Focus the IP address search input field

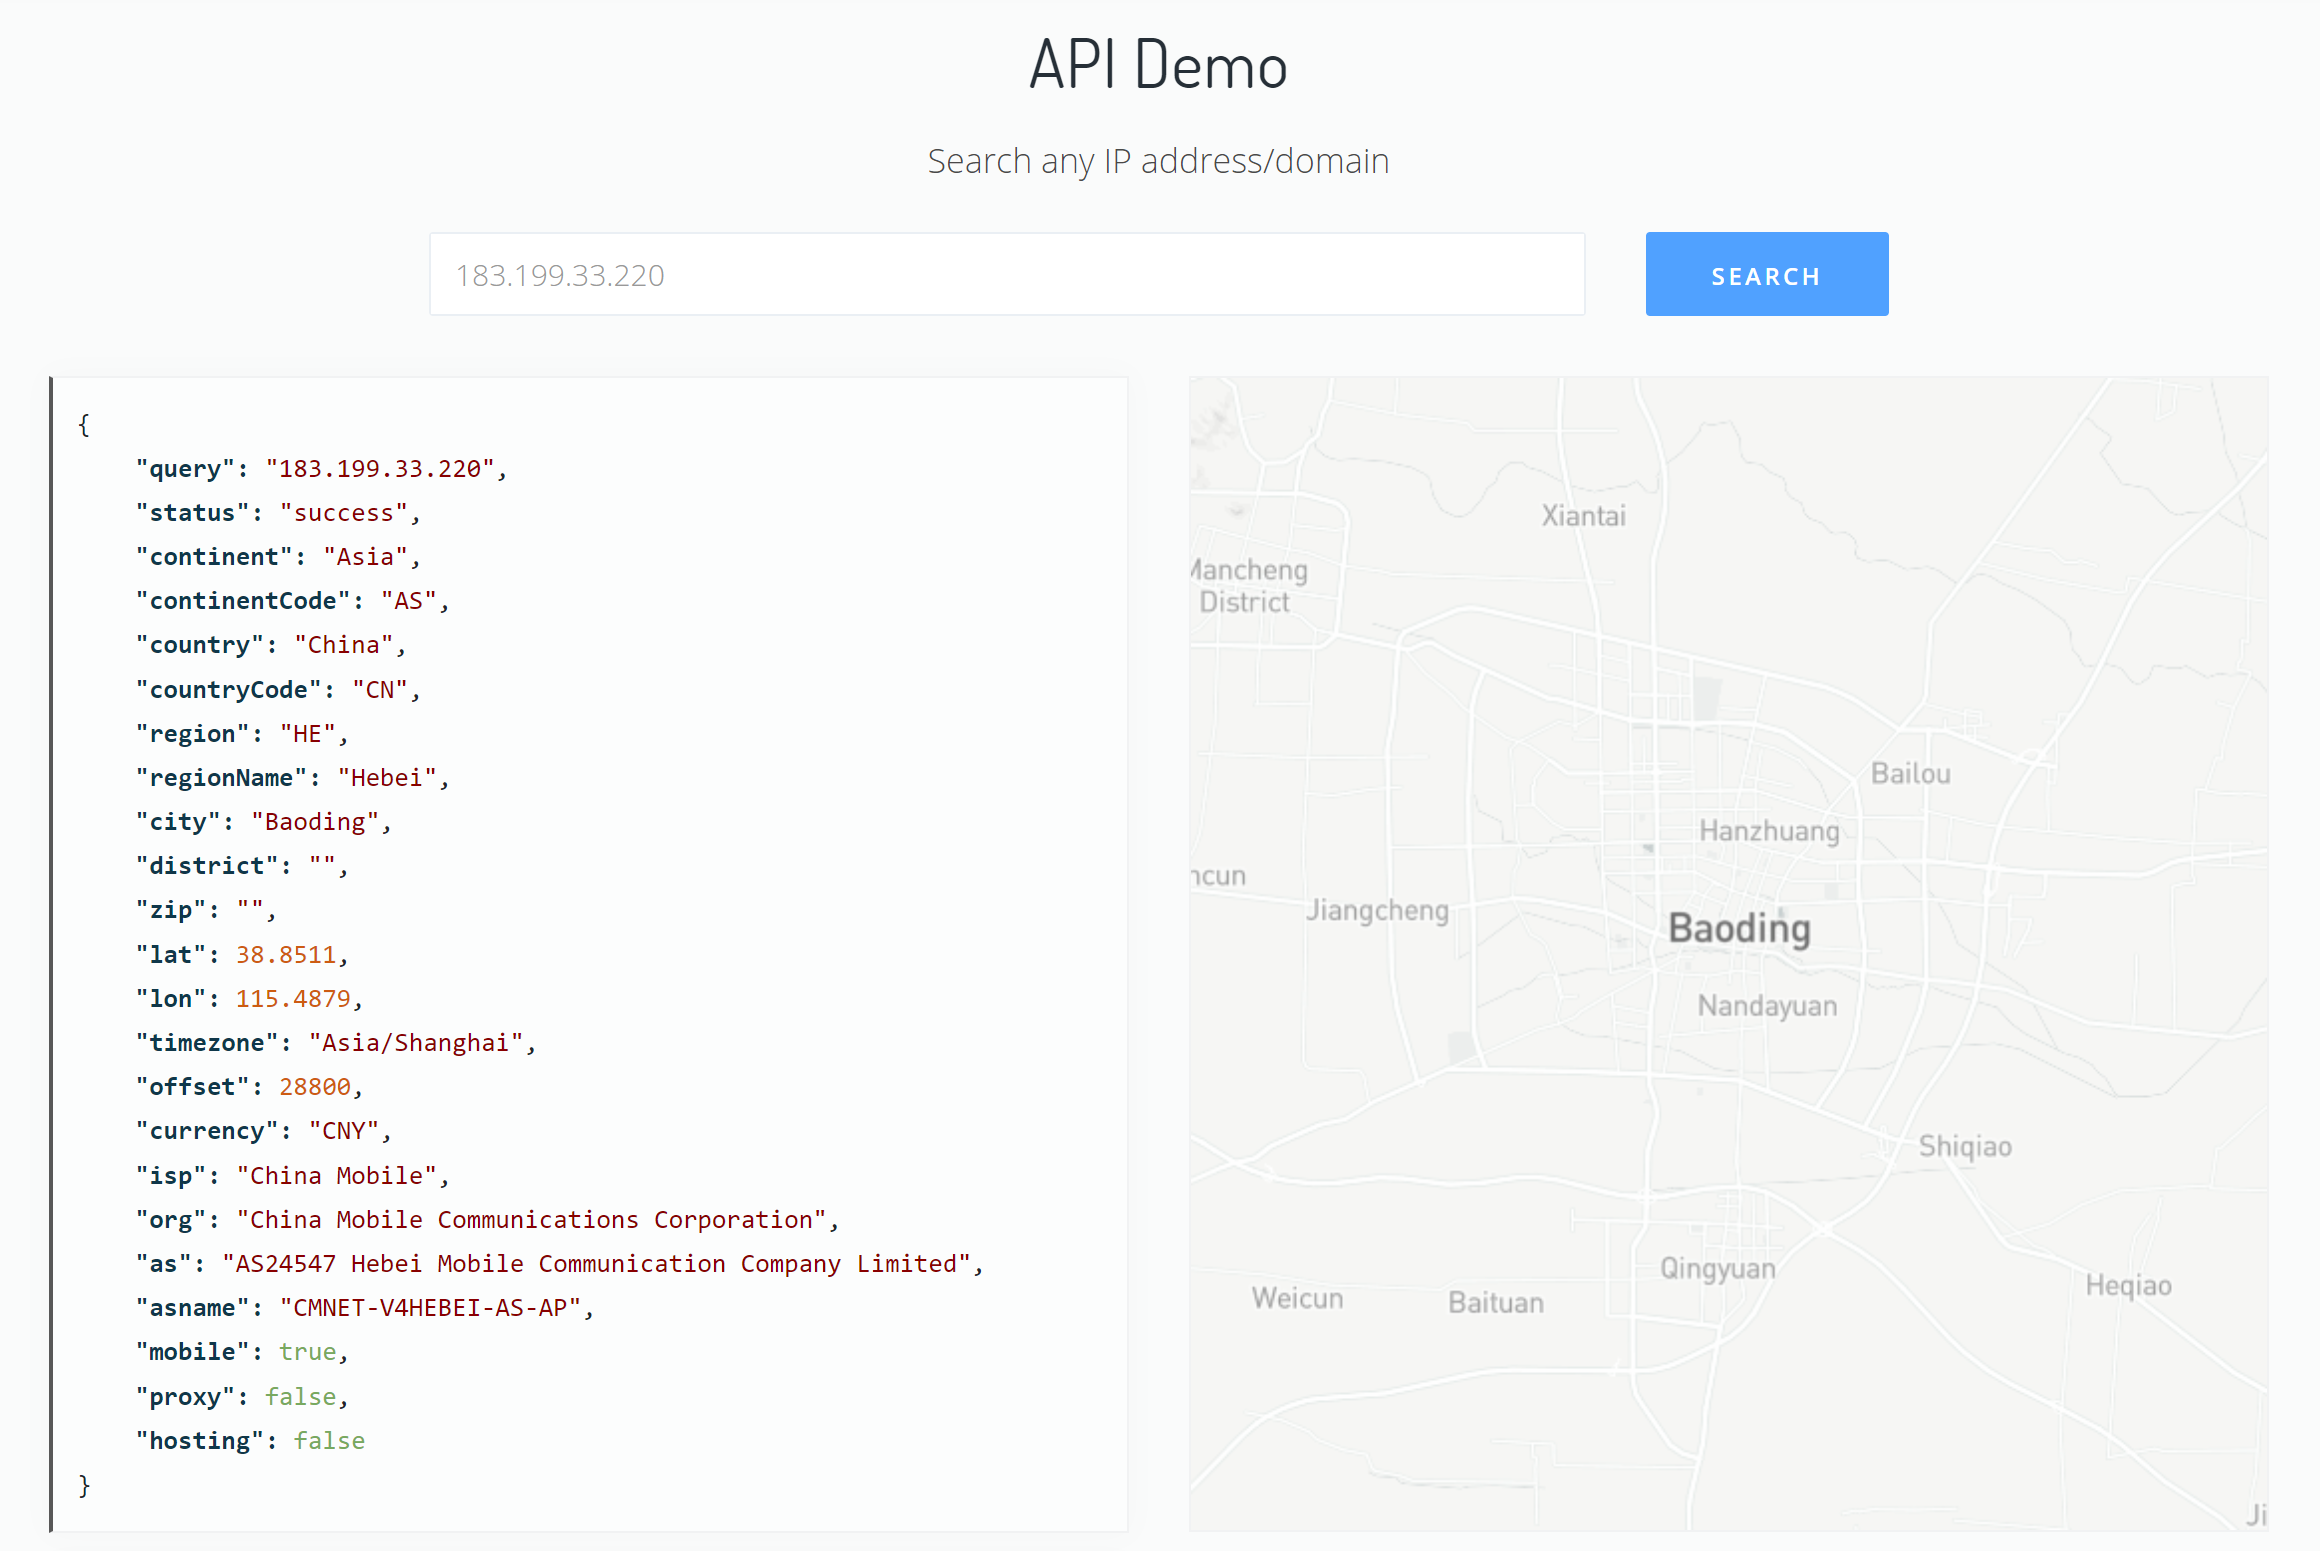(x=1006, y=275)
